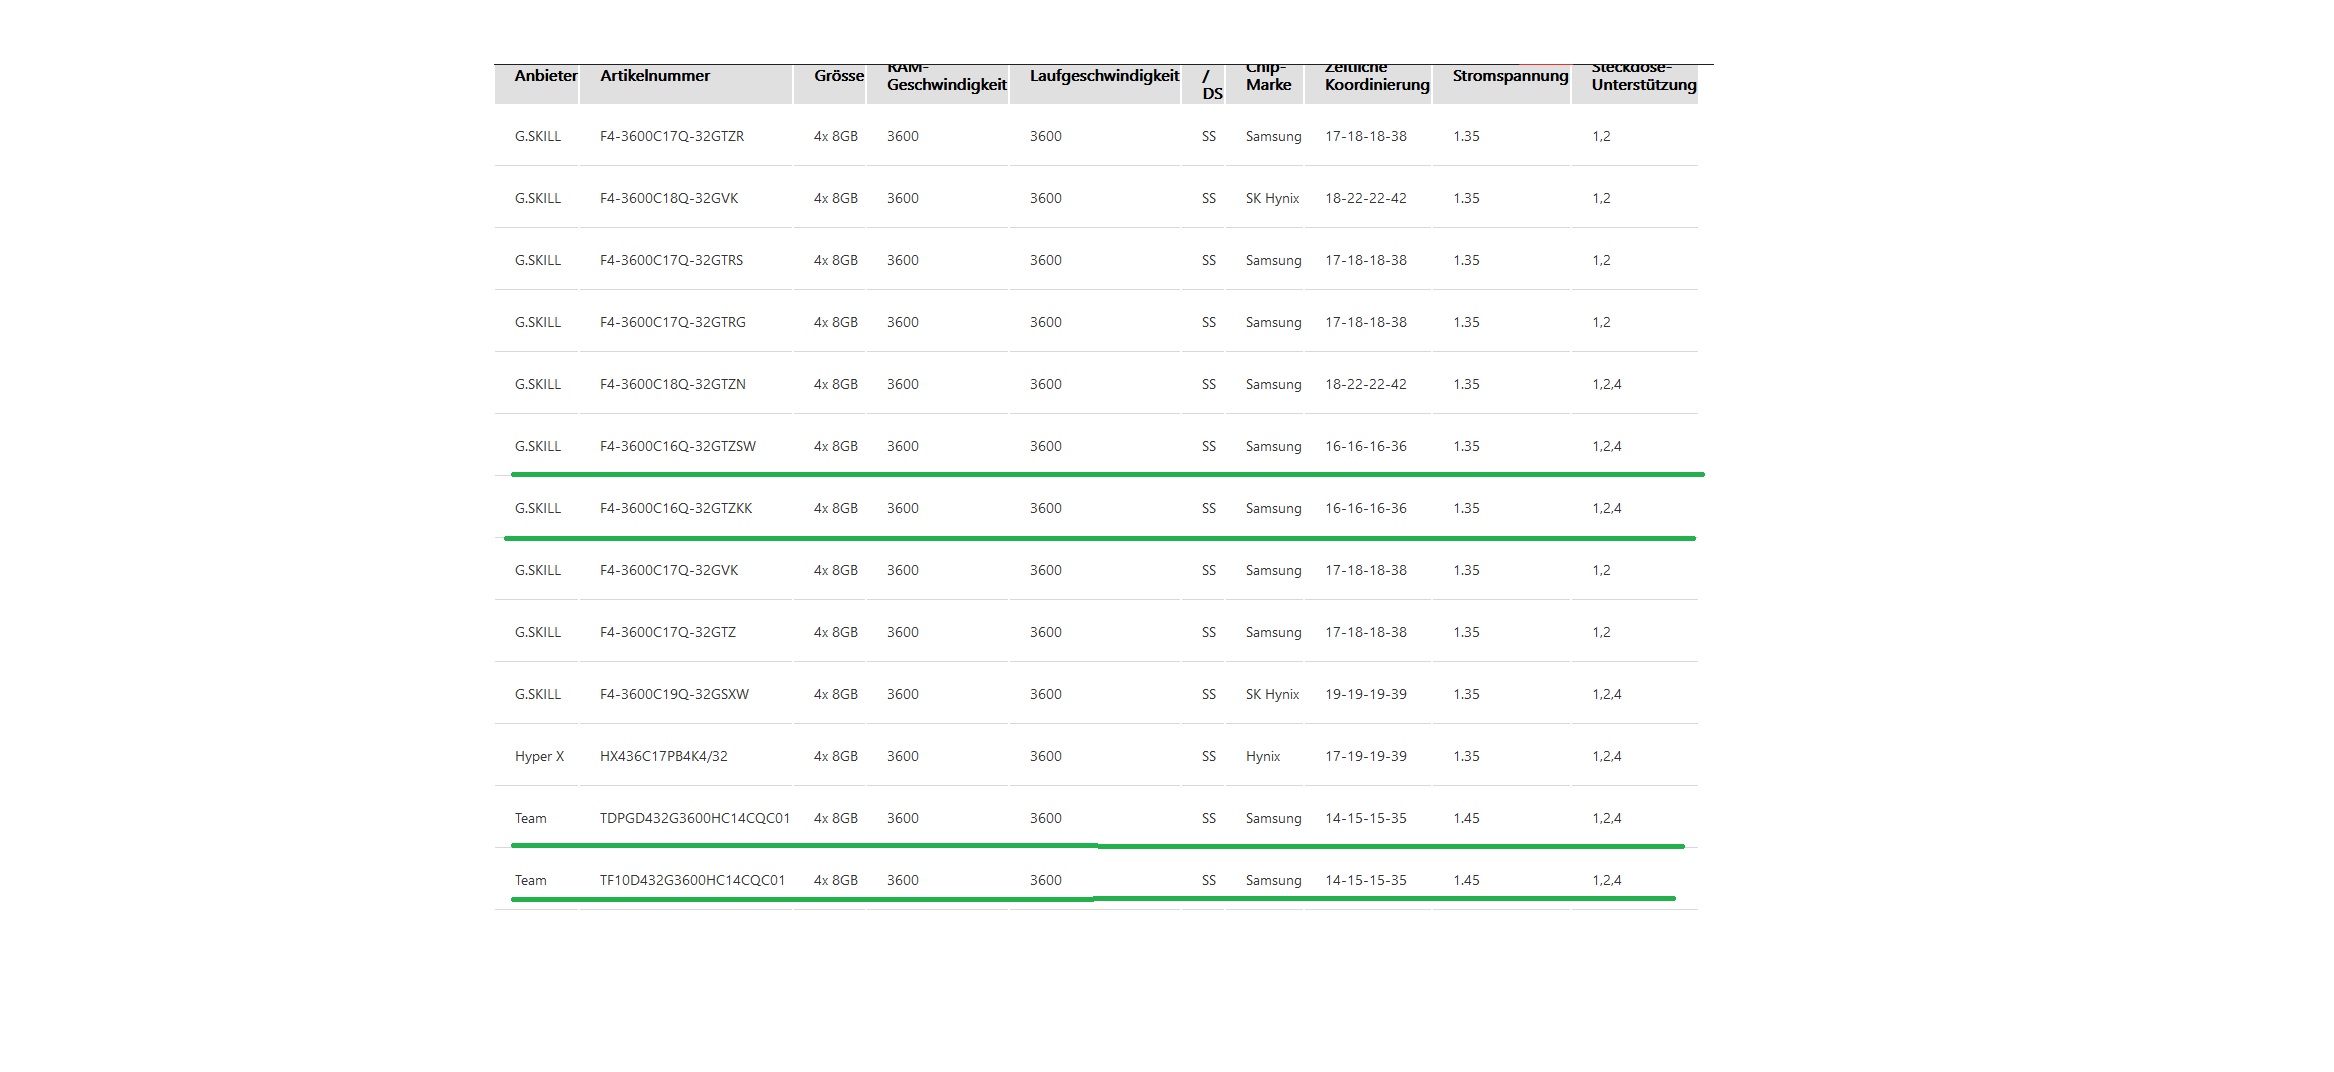
Task: Click voltage 1.45 in TDPGD432G3600HC14CQC01 row
Action: click(1466, 818)
